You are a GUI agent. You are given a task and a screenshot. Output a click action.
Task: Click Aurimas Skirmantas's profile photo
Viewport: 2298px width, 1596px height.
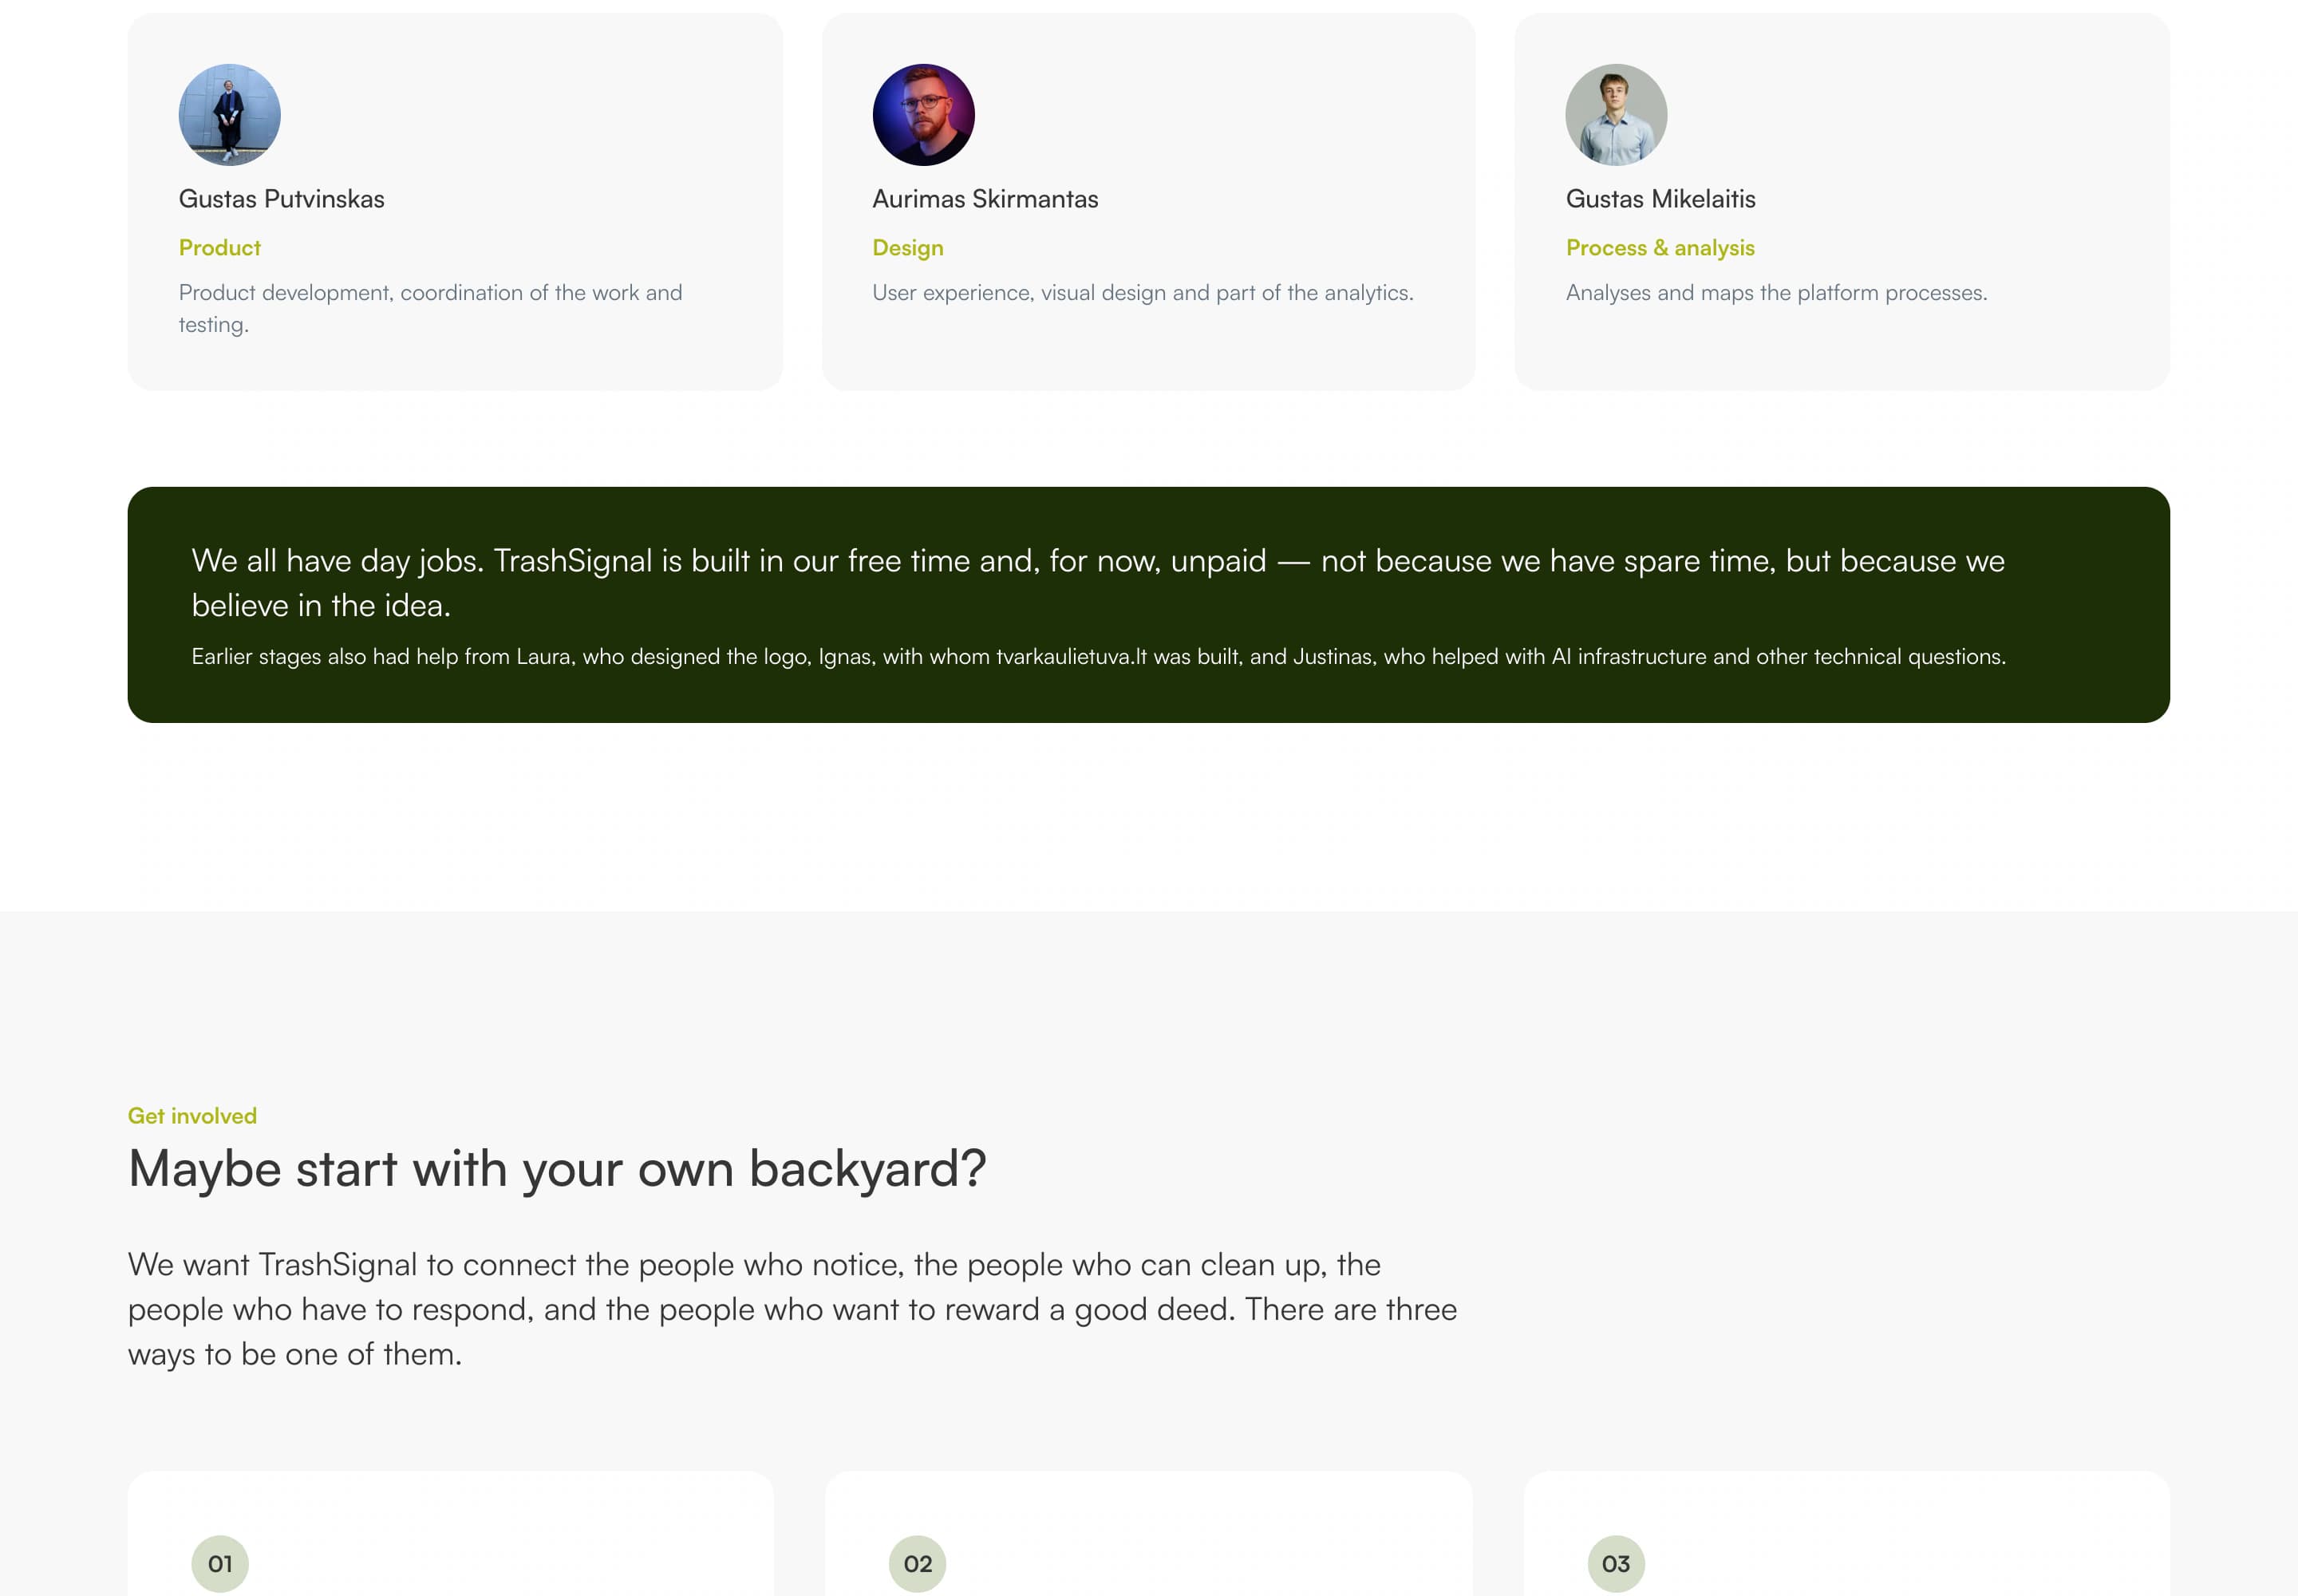pyautogui.click(x=923, y=115)
